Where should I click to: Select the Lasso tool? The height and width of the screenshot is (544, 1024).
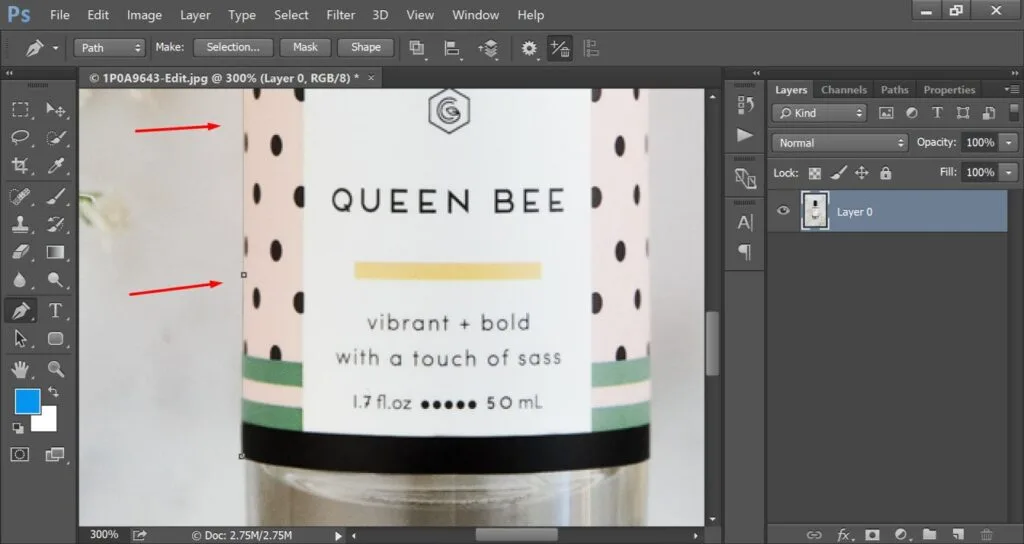(x=21, y=137)
